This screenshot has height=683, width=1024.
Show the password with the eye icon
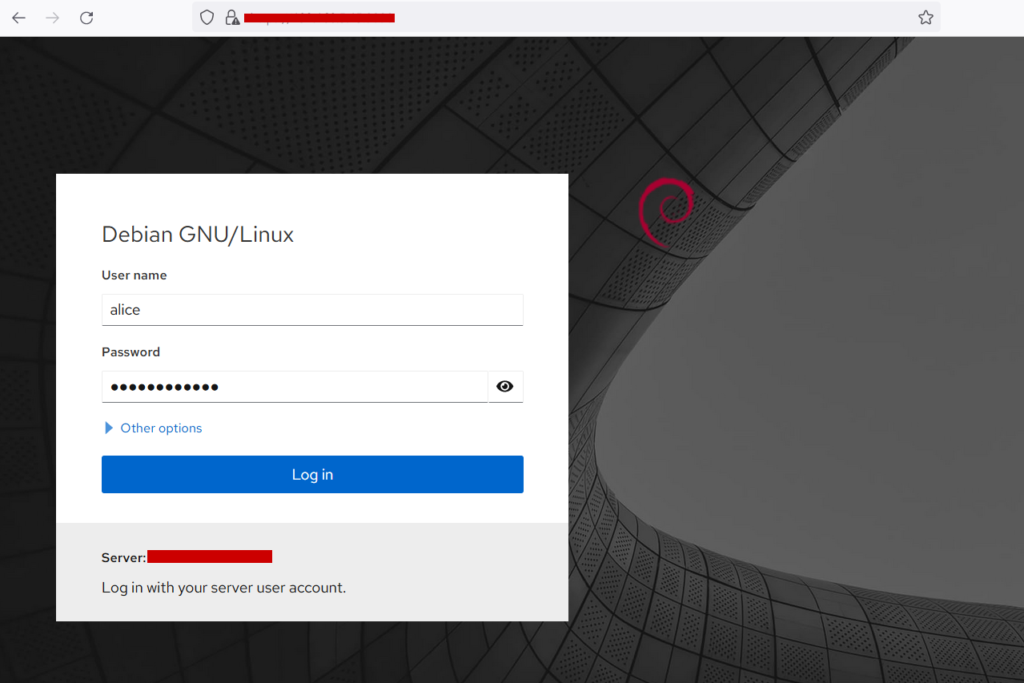tap(505, 387)
